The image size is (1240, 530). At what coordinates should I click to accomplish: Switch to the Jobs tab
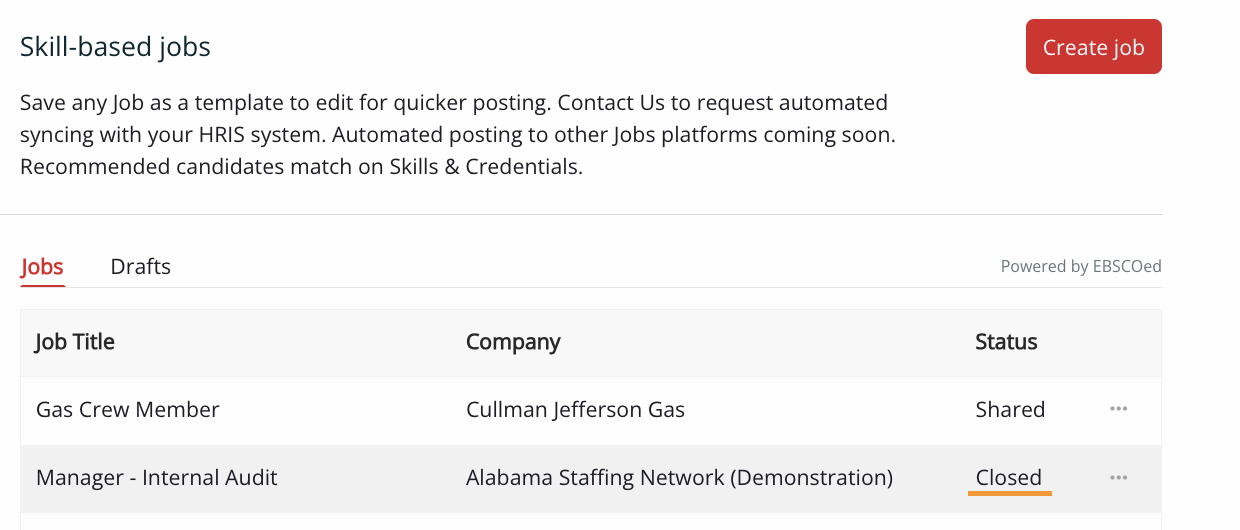tap(42, 267)
